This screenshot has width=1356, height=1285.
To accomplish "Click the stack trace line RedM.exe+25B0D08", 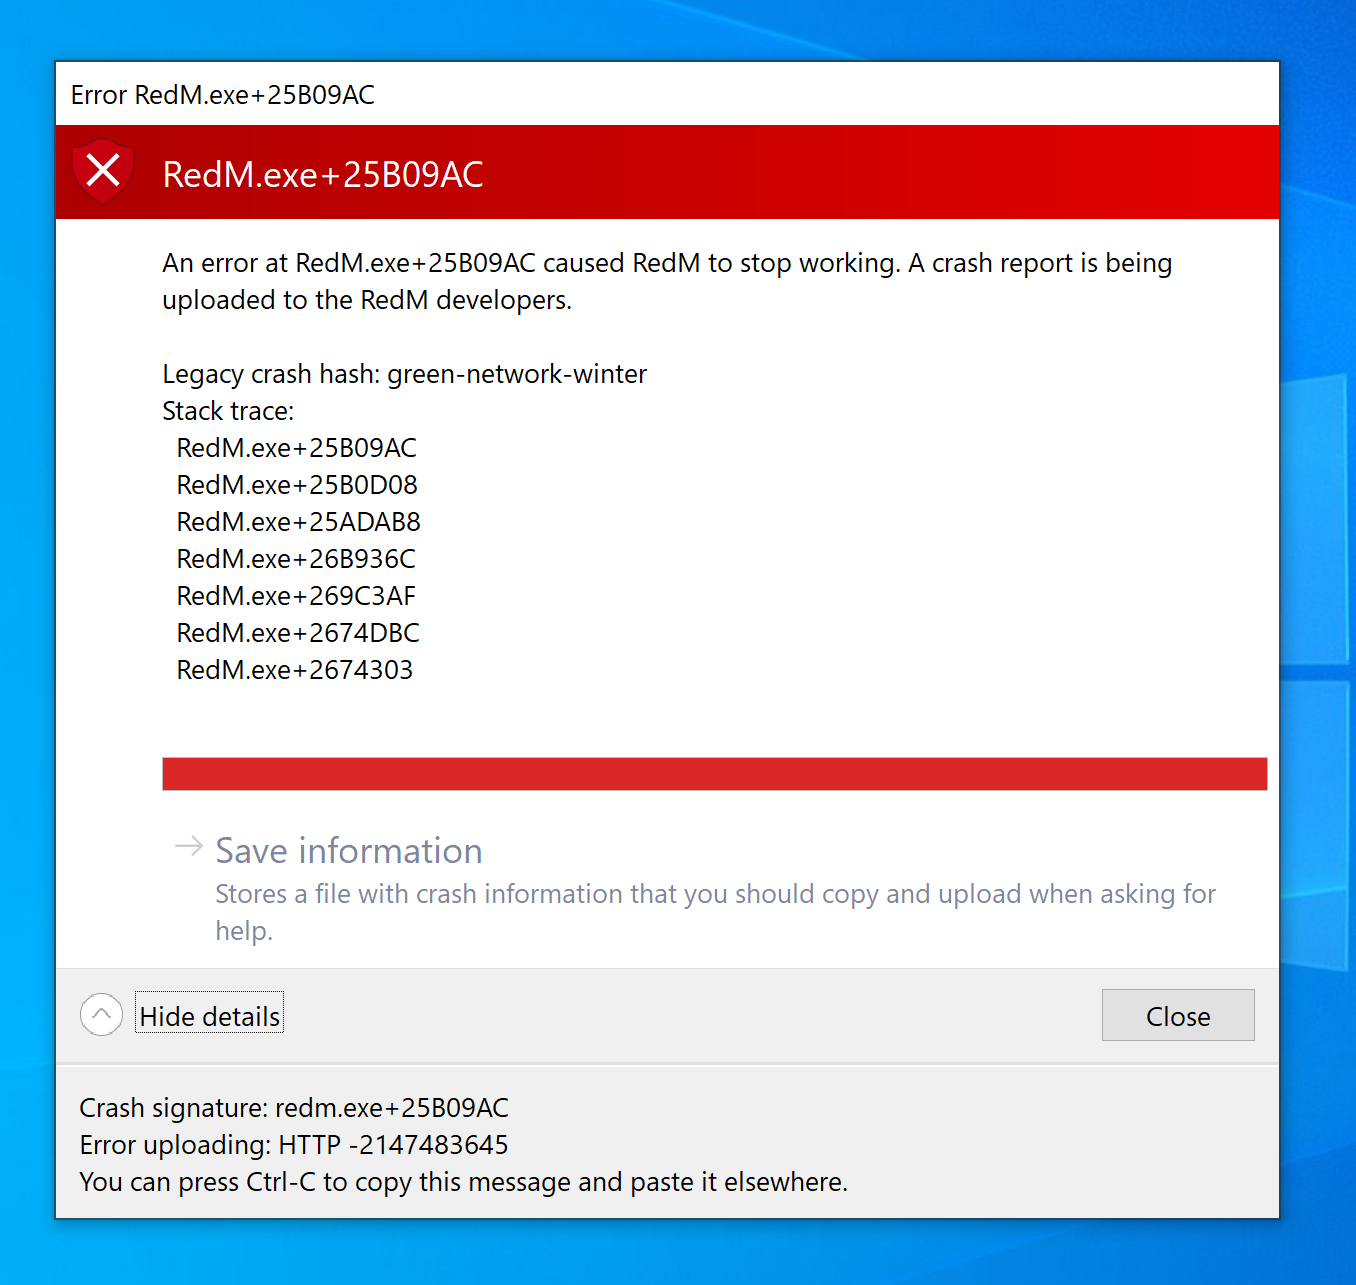I will 297,485.
